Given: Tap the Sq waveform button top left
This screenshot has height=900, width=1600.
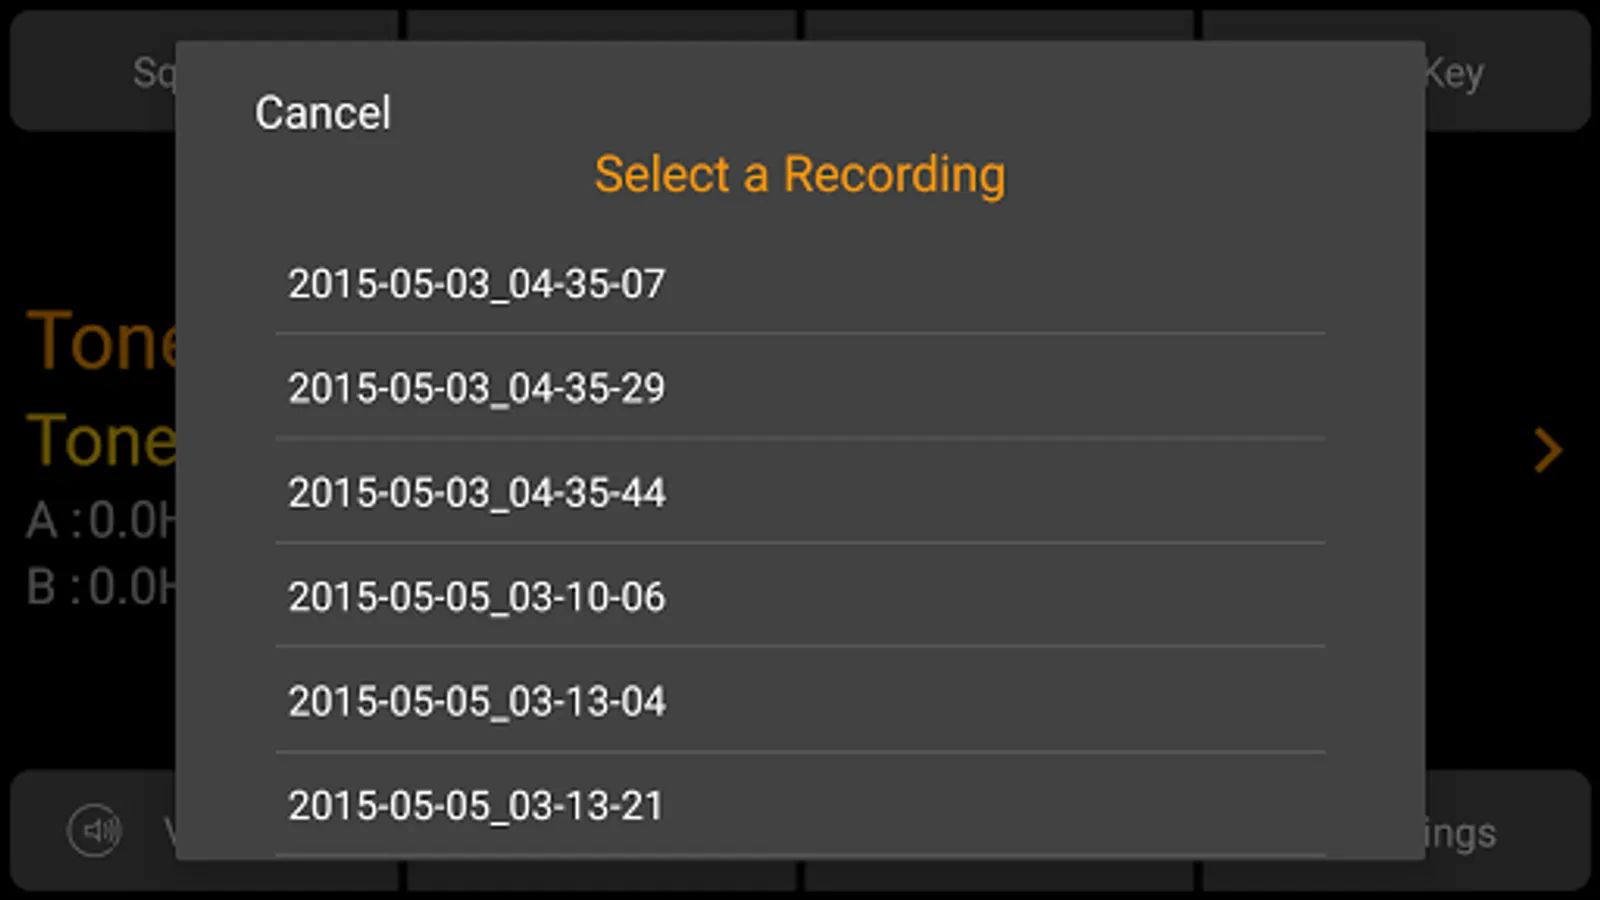Looking at the screenshot, I should pyautogui.click(x=152, y=72).
